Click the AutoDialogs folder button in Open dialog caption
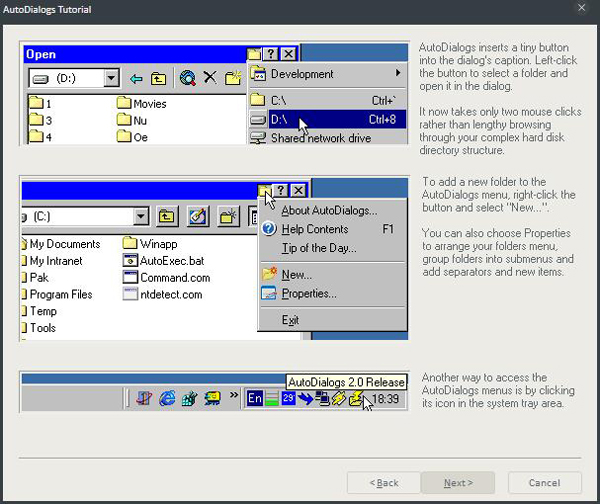 pyautogui.click(x=254, y=54)
